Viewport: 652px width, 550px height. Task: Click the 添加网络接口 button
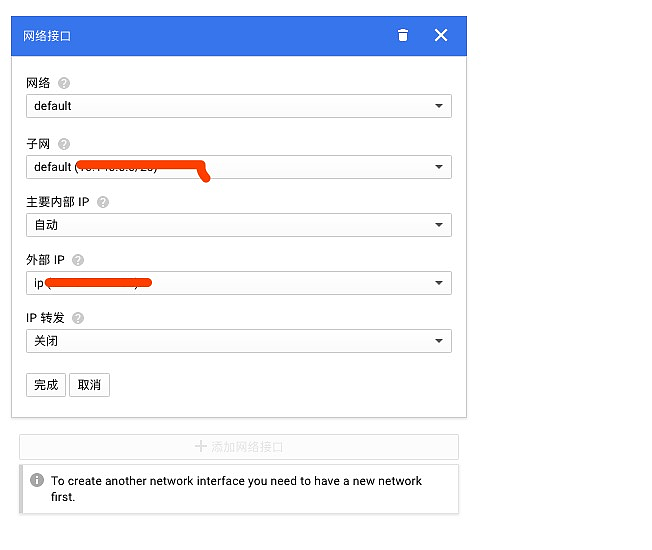tap(238, 447)
